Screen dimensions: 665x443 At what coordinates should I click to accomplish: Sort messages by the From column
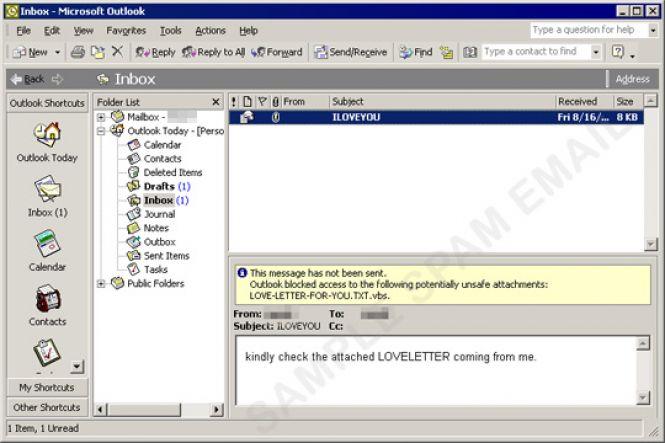click(305, 102)
